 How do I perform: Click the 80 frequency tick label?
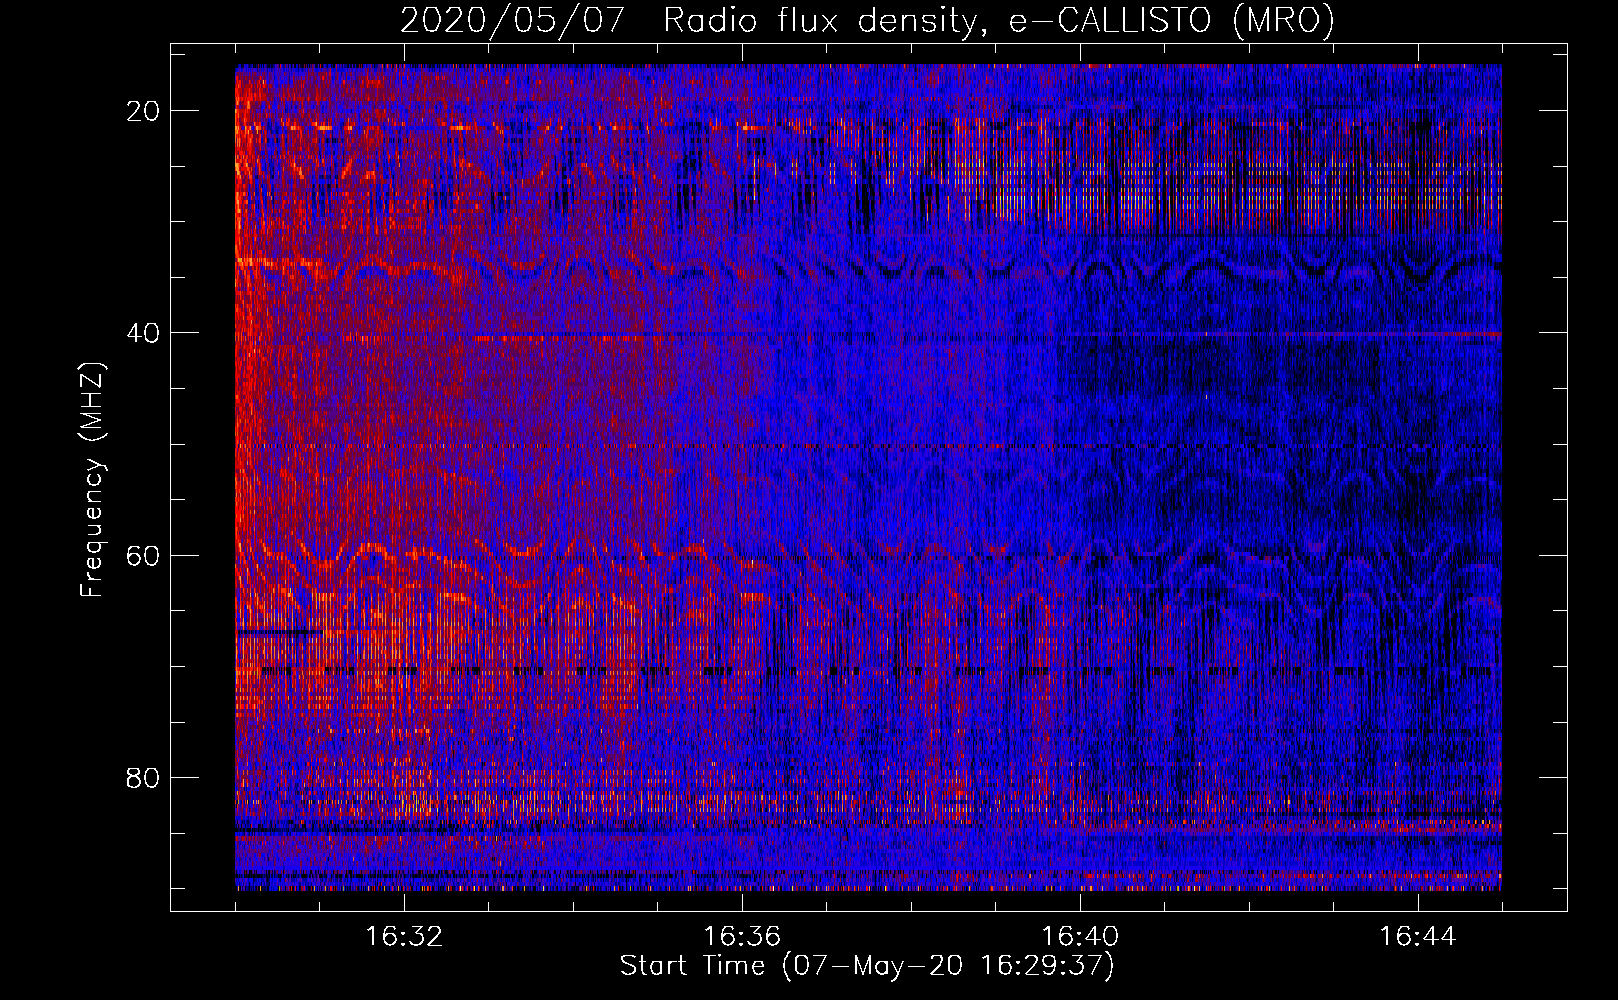click(x=143, y=777)
